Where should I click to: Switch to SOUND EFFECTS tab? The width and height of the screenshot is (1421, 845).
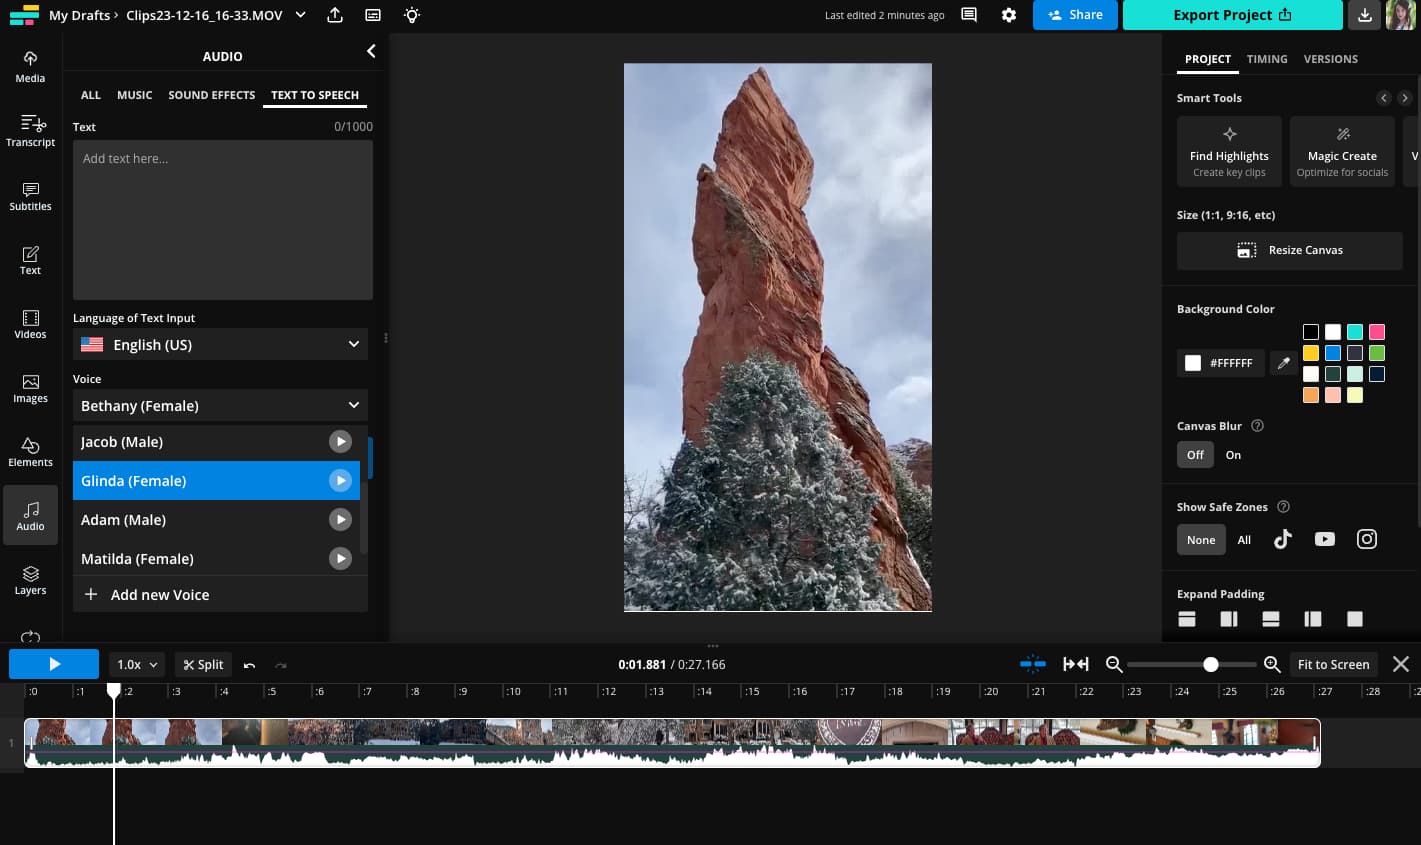(x=212, y=95)
